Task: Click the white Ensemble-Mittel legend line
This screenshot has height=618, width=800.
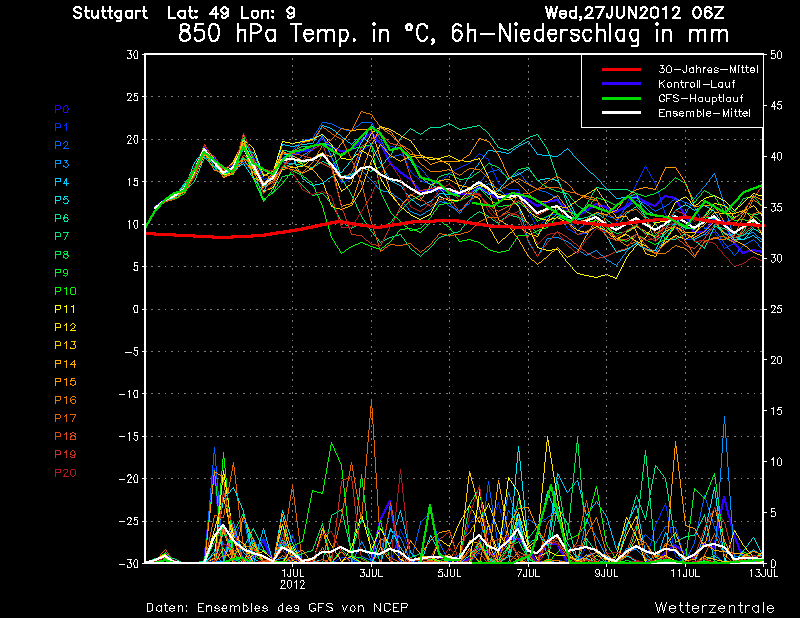Action: pyautogui.click(x=621, y=113)
